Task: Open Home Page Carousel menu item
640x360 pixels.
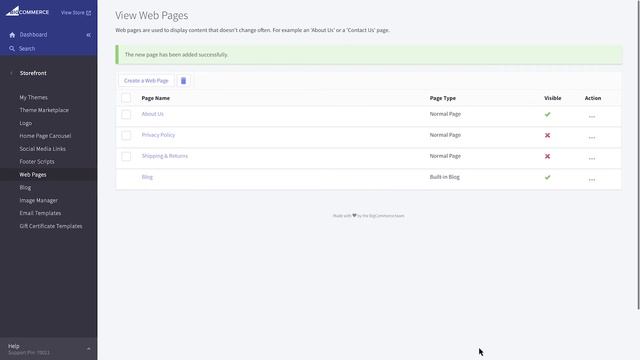Action: (x=45, y=136)
